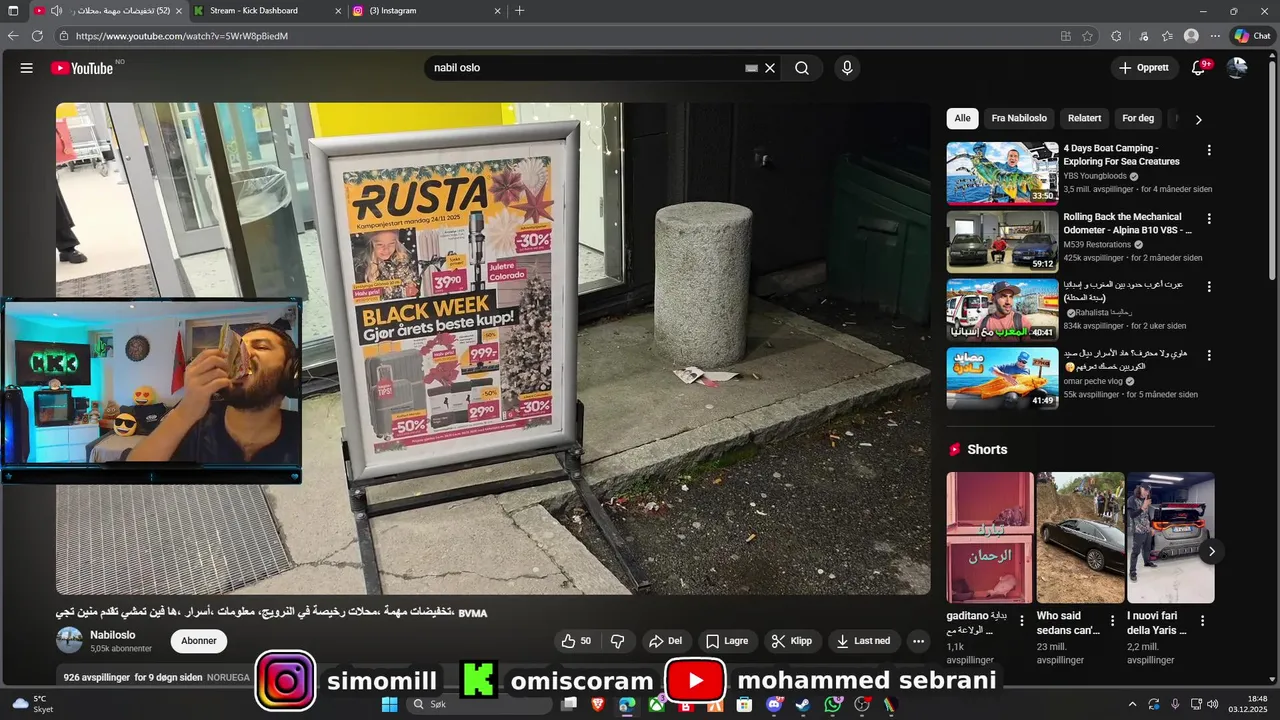Viewport: 1280px width, 720px height.
Task: Open the Alpina B10 odometer video thumbnail
Action: point(1002,241)
